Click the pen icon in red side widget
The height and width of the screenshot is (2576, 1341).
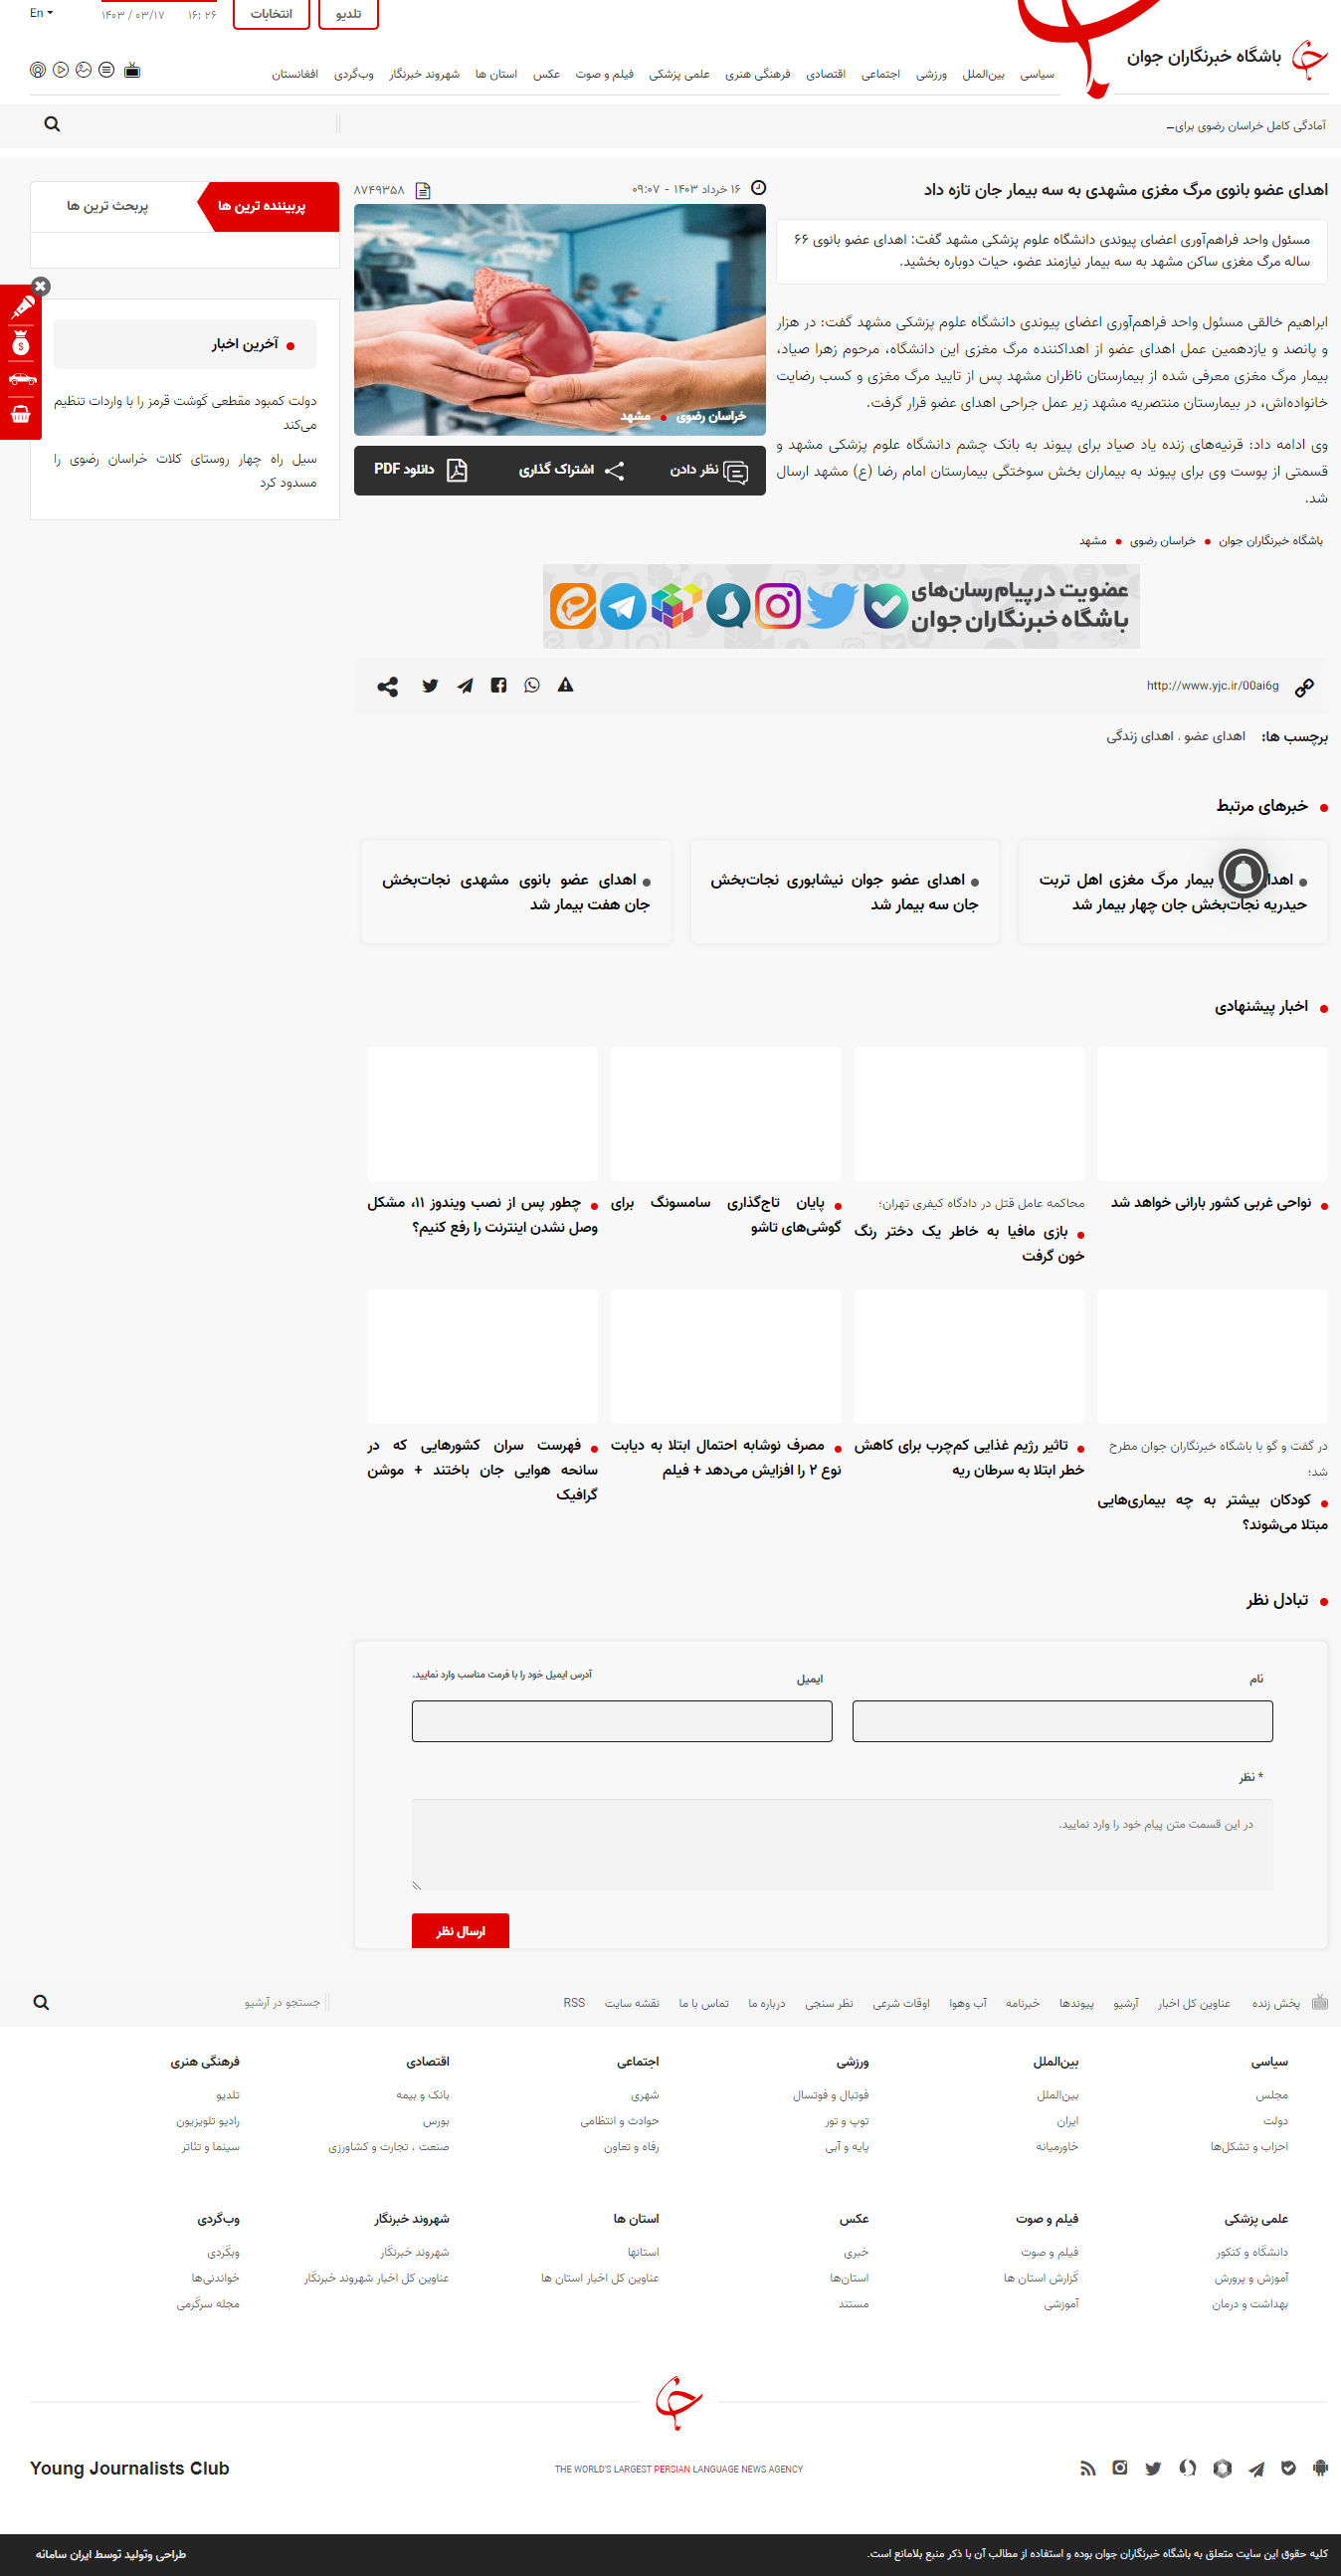21,309
